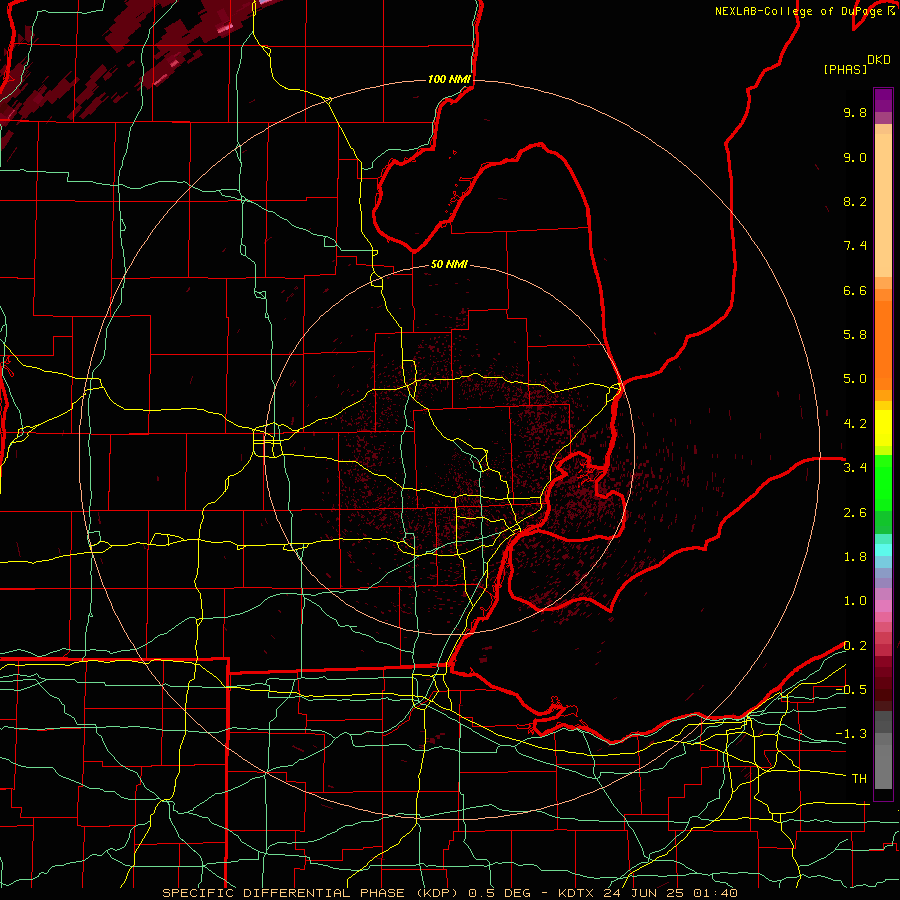Click the 4.2 scale value
This screenshot has width=900, height=900.
tap(855, 424)
